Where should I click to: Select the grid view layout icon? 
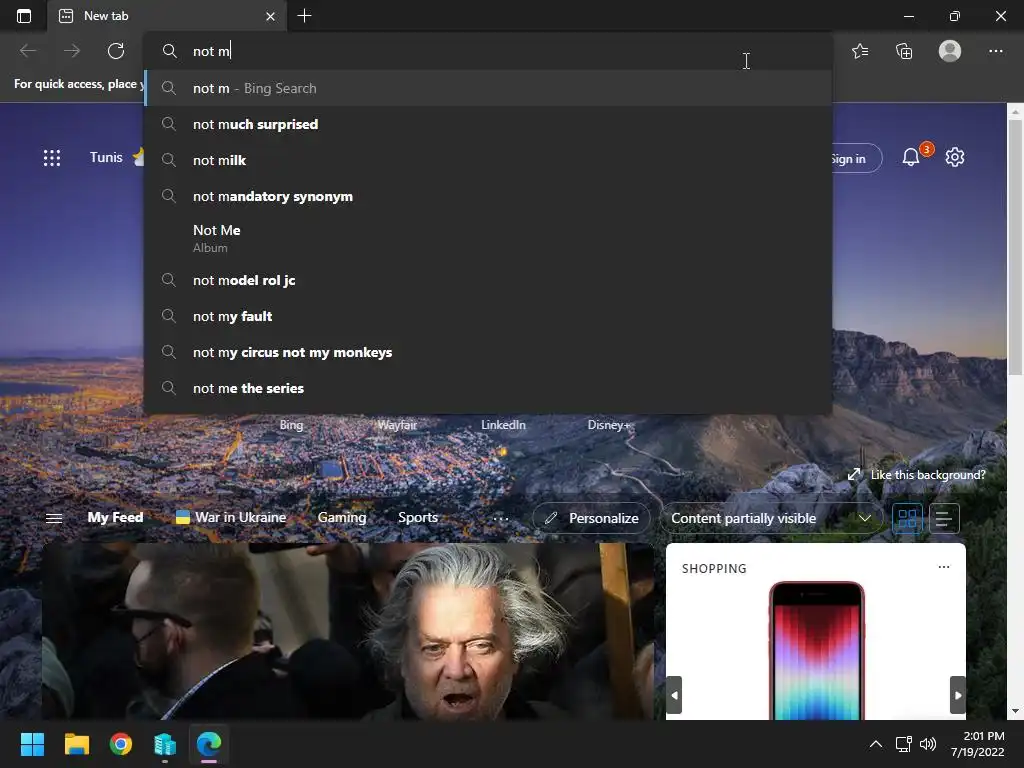pyautogui.click(x=907, y=519)
